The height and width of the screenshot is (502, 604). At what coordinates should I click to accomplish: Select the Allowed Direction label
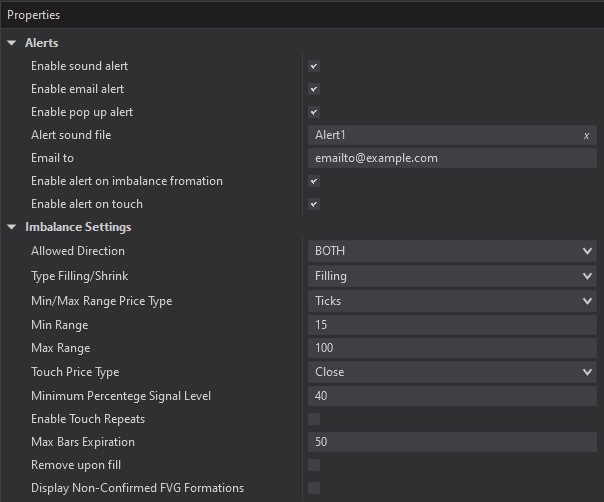click(x=78, y=251)
